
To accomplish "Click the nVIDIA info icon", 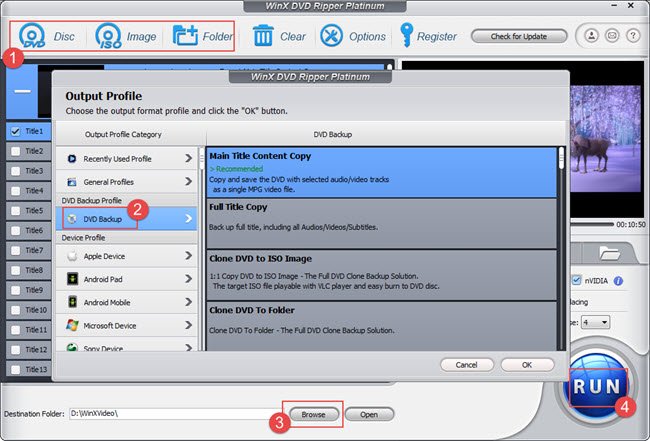I will [x=618, y=281].
